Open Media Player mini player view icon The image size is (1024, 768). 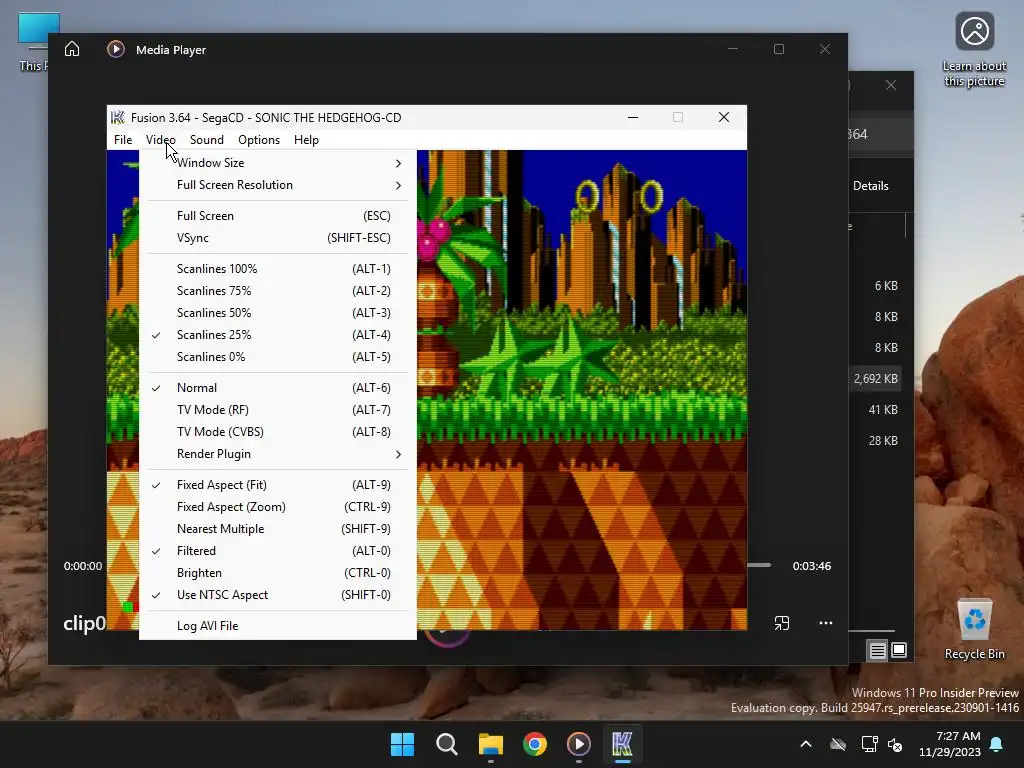point(782,623)
